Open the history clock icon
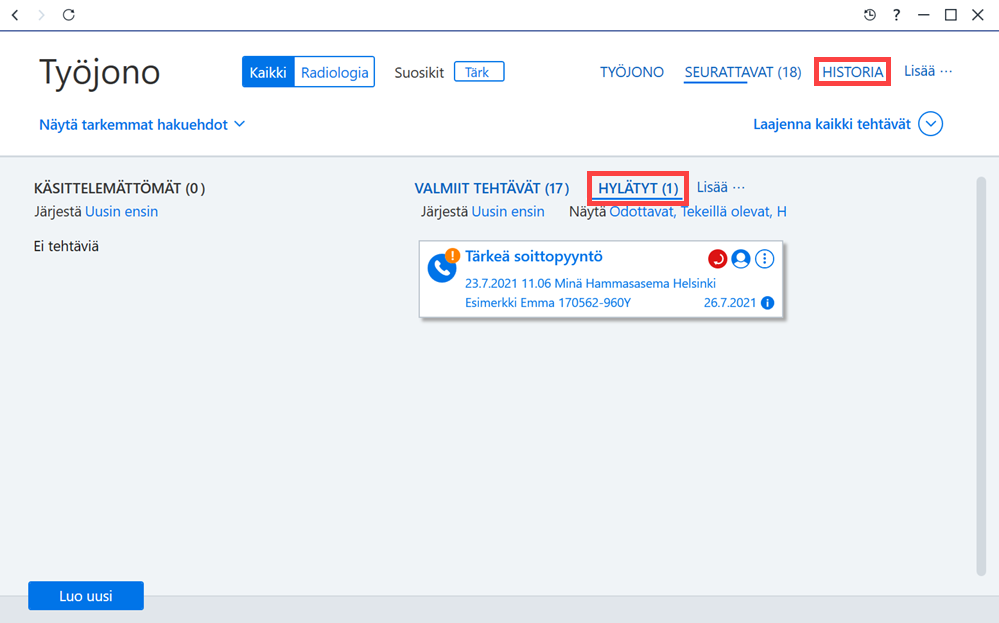This screenshot has height=623, width=999. [870, 15]
